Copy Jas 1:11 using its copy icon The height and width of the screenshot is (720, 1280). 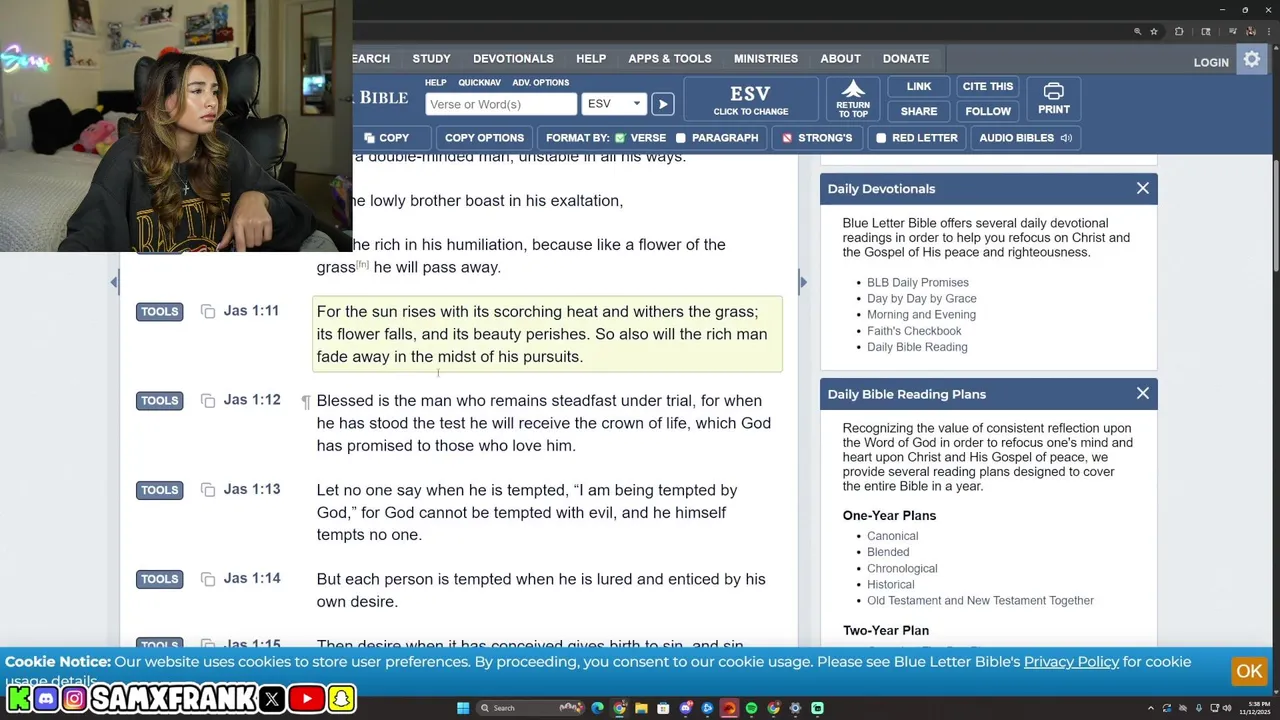(208, 312)
